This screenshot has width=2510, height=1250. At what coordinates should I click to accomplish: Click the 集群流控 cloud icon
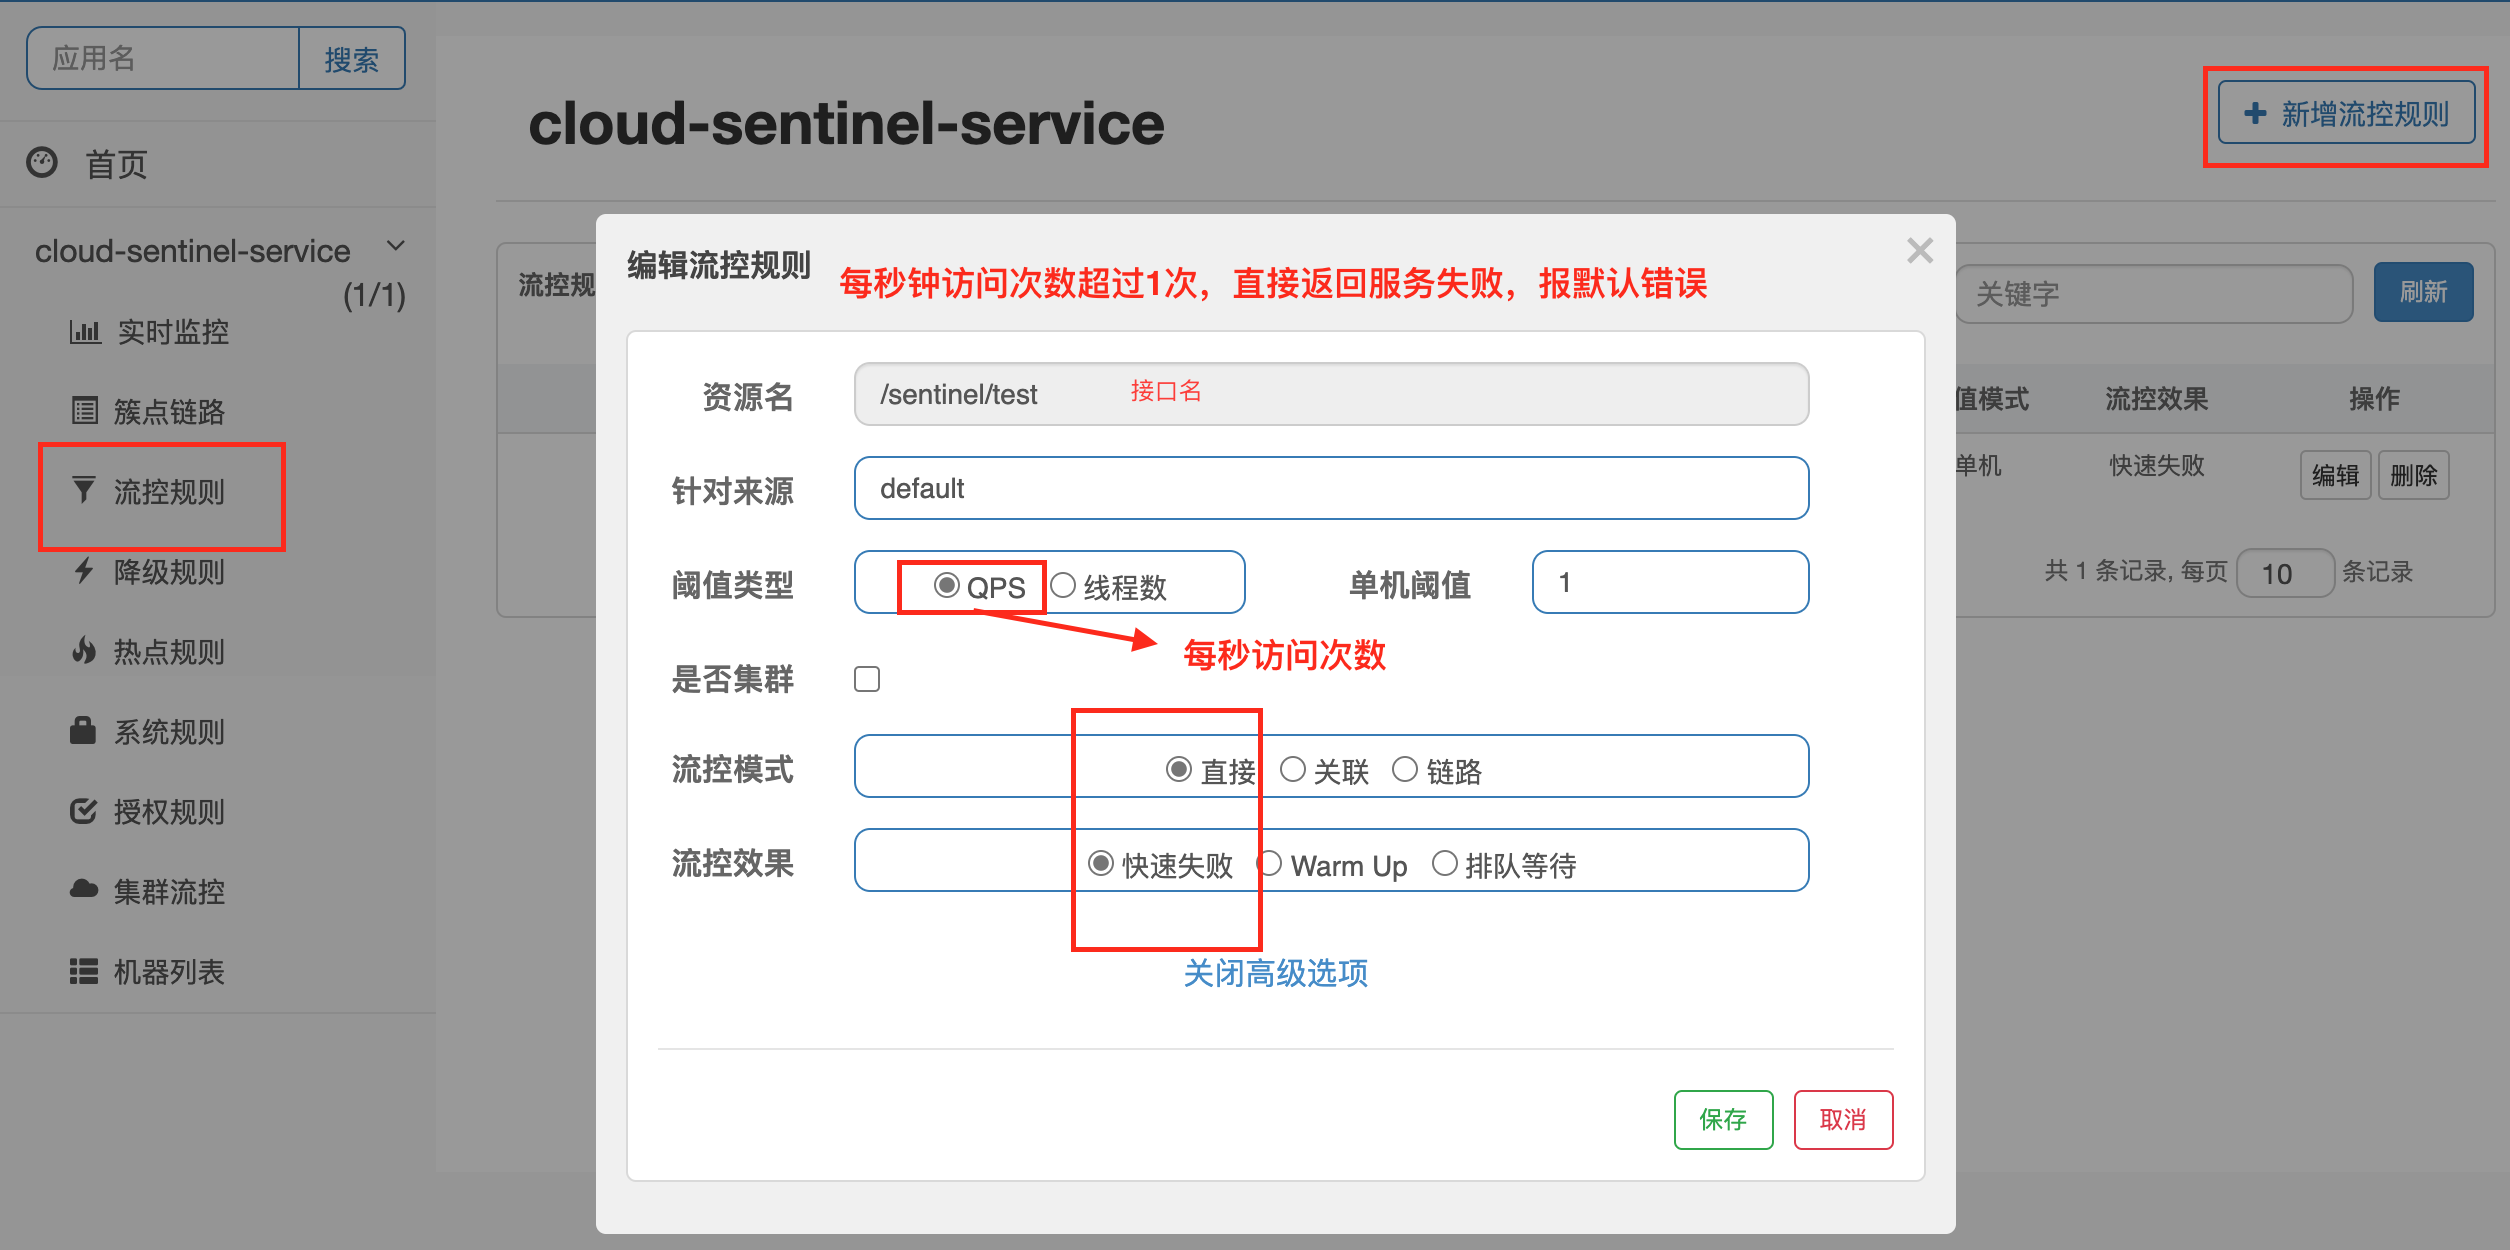coord(84,889)
